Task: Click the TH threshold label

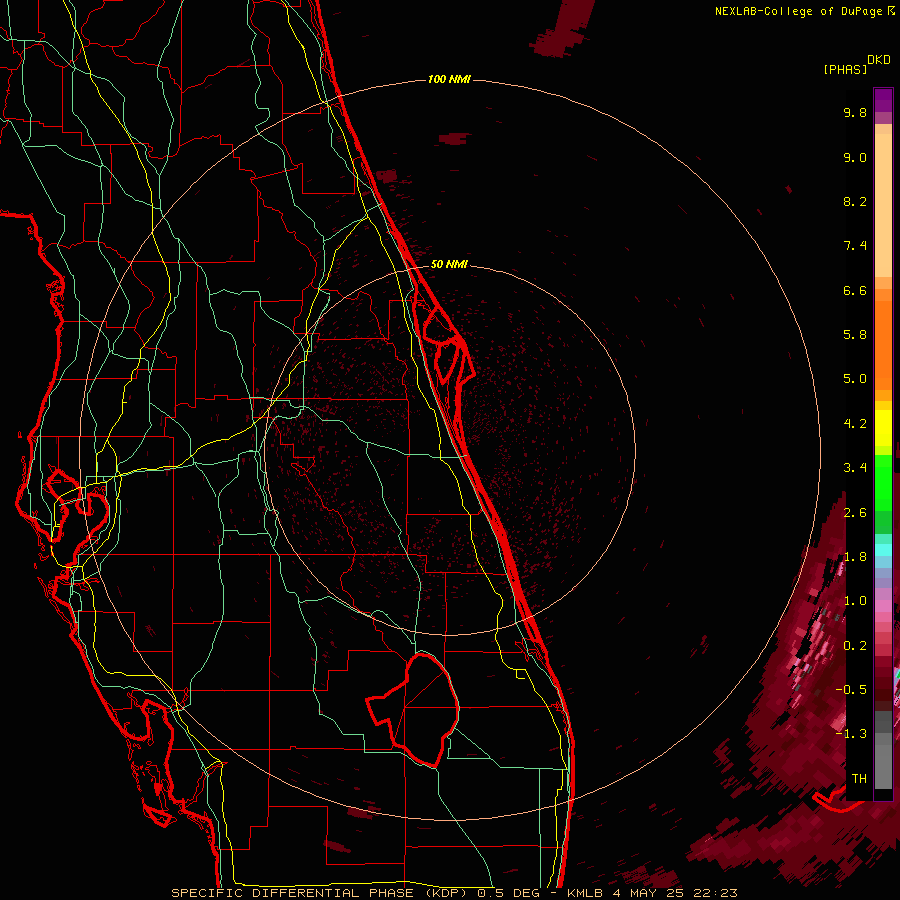Action: pyautogui.click(x=859, y=779)
